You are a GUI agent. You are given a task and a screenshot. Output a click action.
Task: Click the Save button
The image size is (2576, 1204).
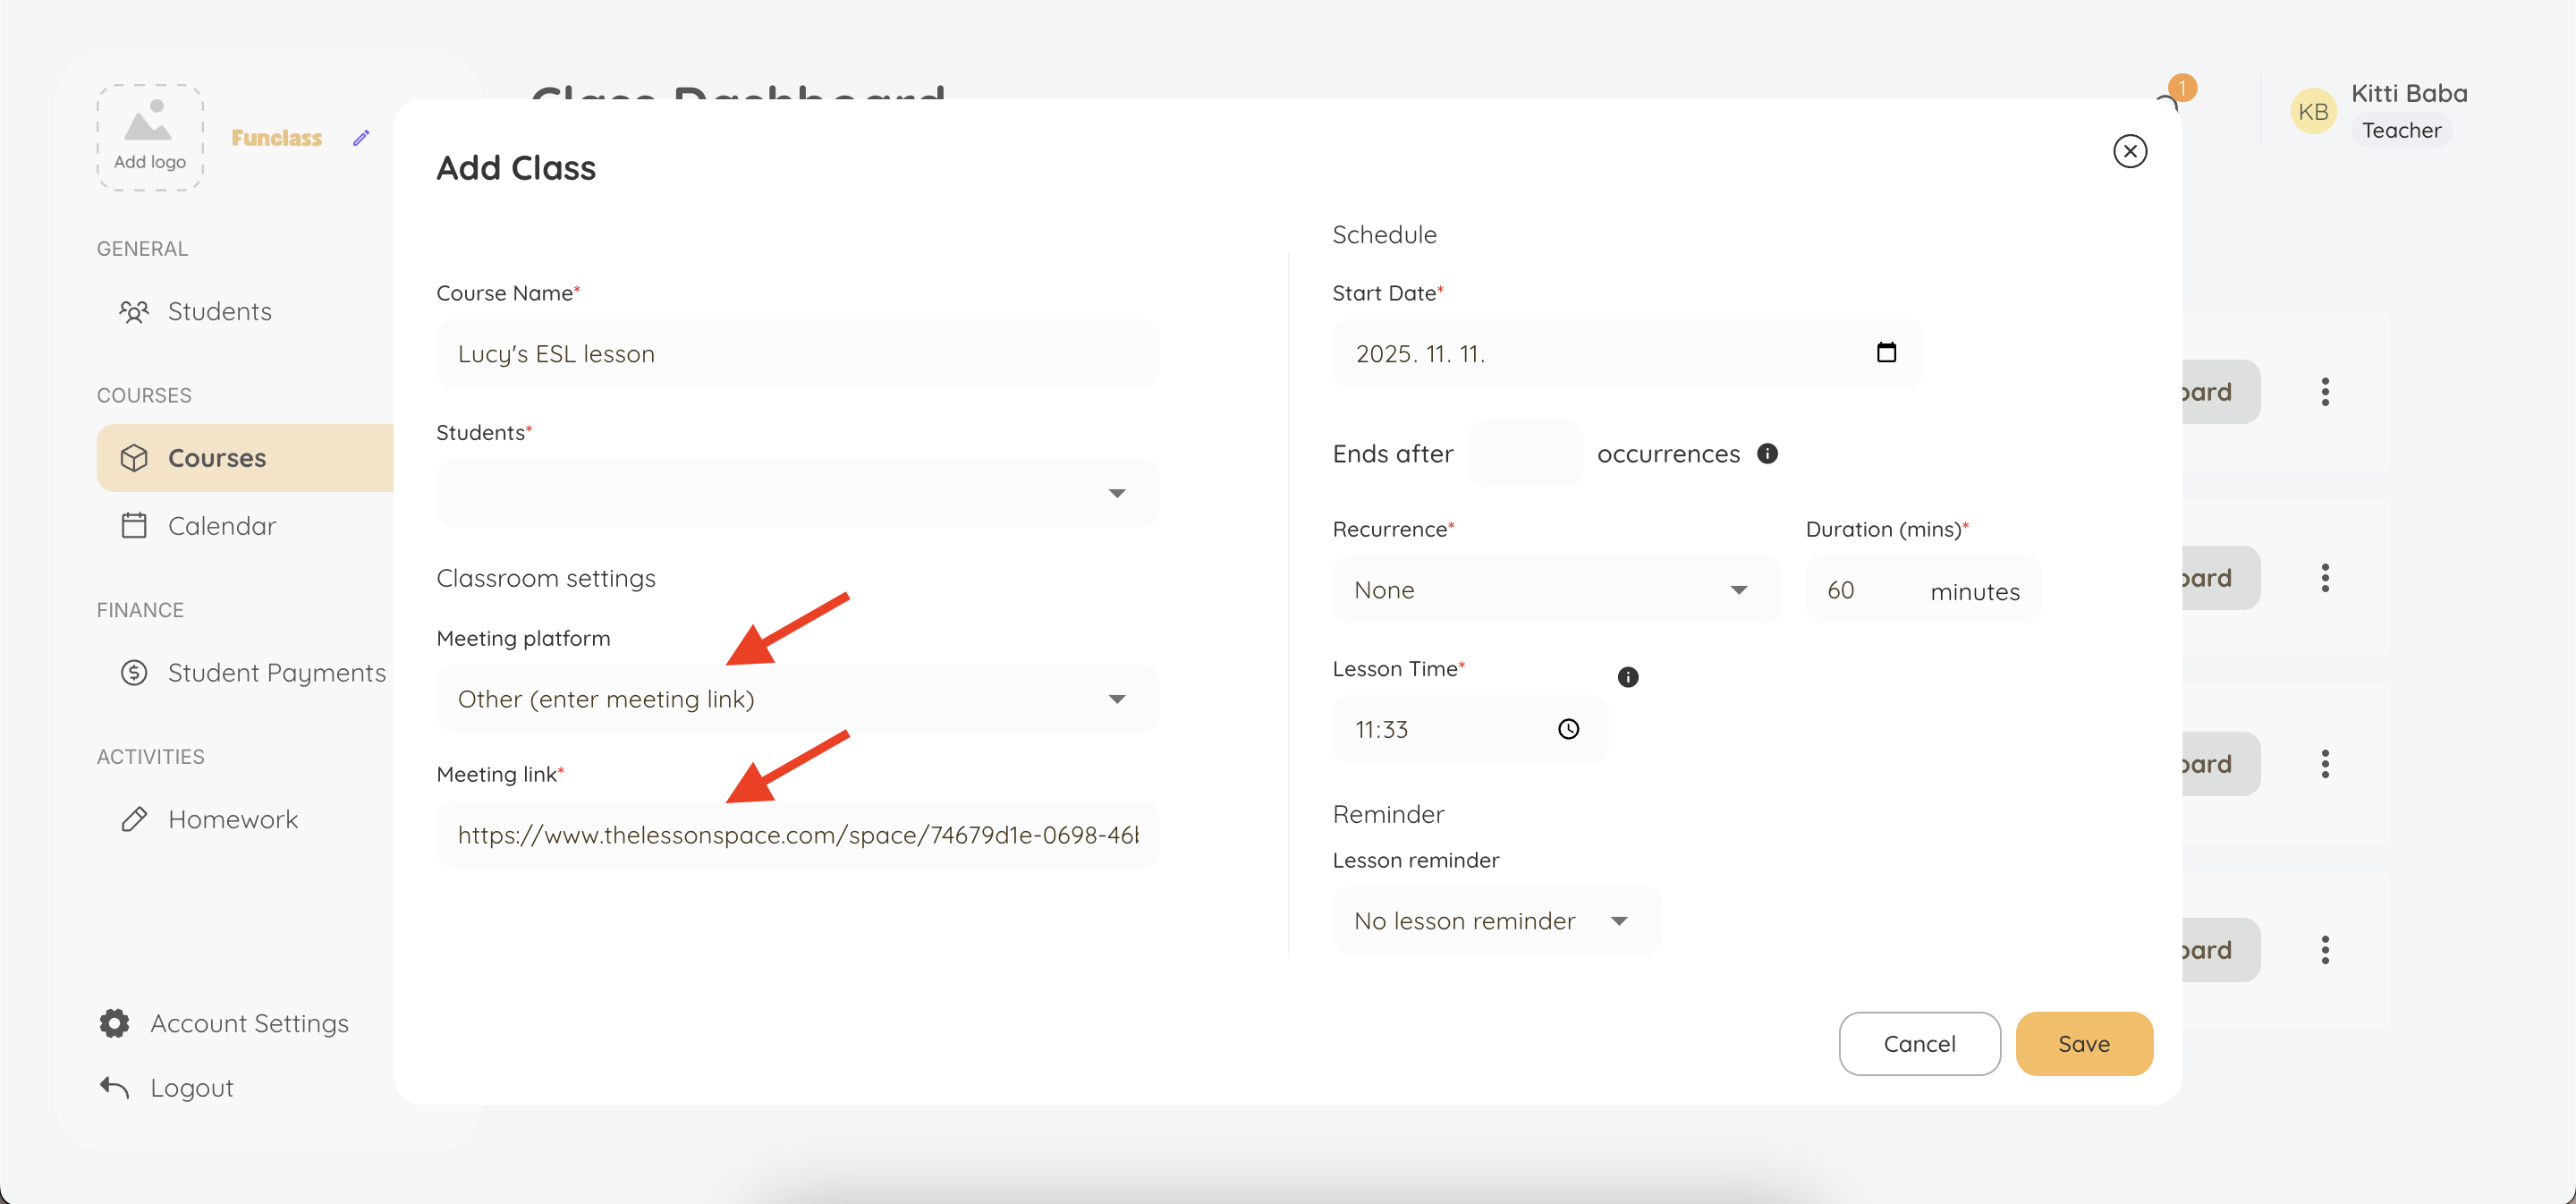[2083, 1044]
